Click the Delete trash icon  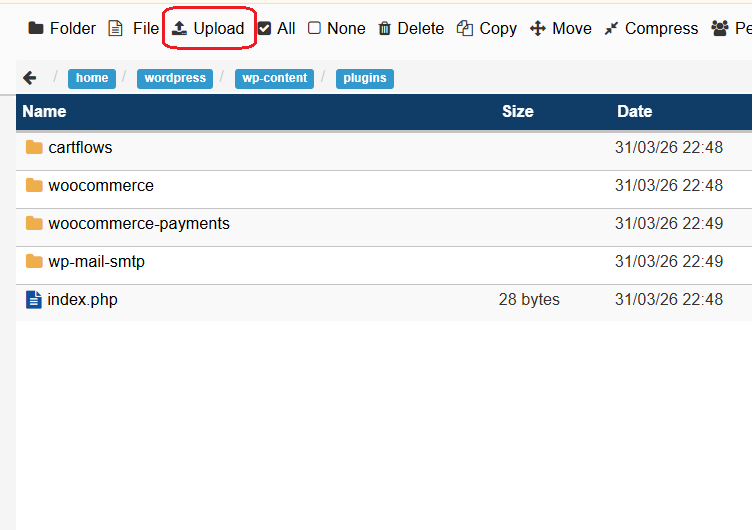pyautogui.click(x=385, y=28)
